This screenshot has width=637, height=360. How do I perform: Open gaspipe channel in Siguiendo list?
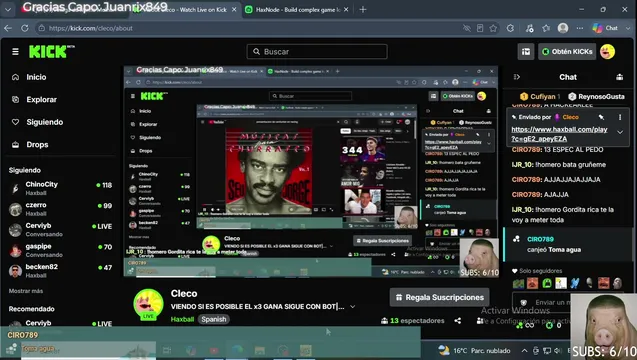pyautogui.click(x=60, y=250)
